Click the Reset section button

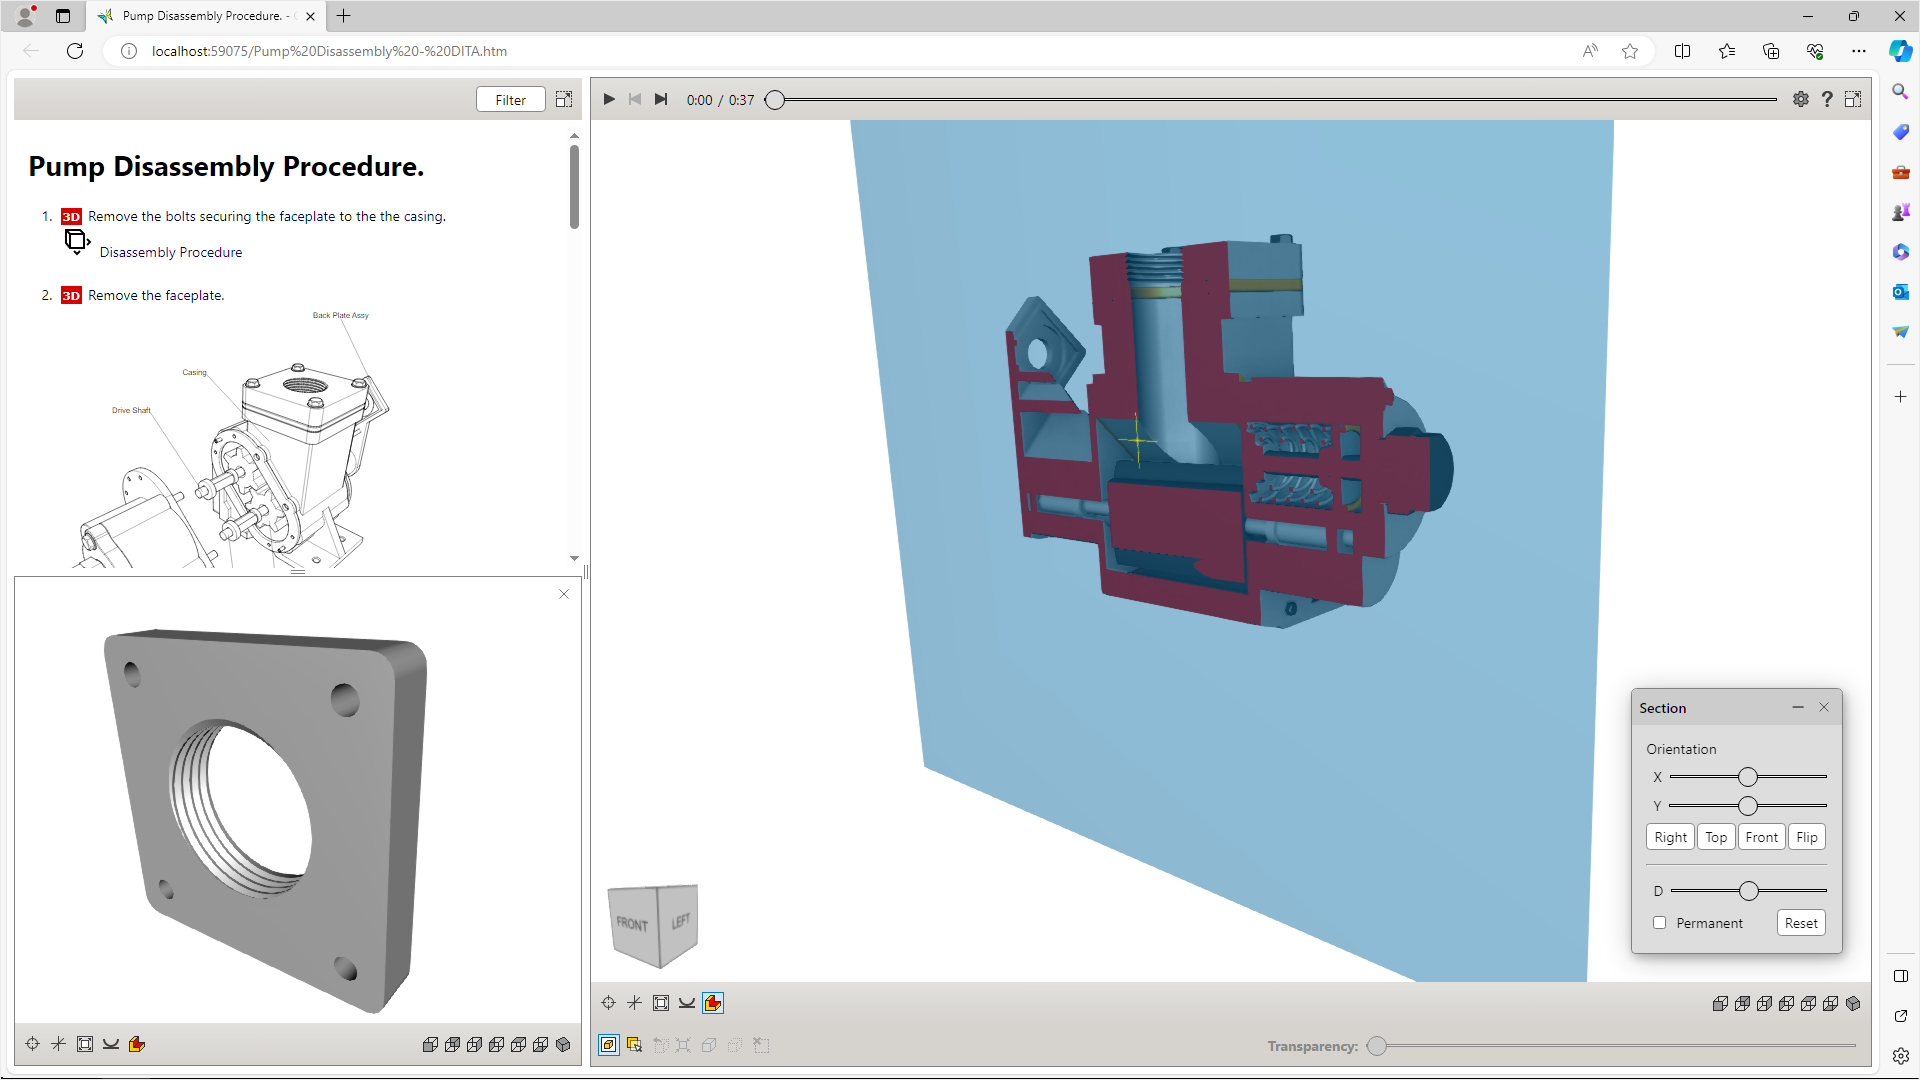[1800, 922]
